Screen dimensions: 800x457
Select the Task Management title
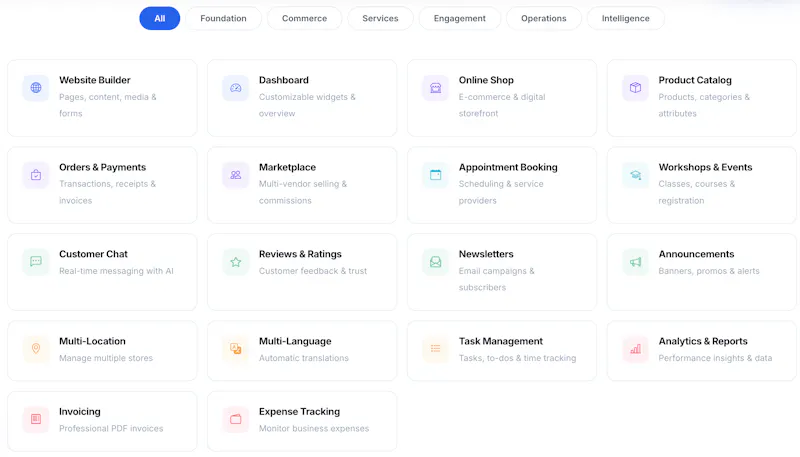501,341
